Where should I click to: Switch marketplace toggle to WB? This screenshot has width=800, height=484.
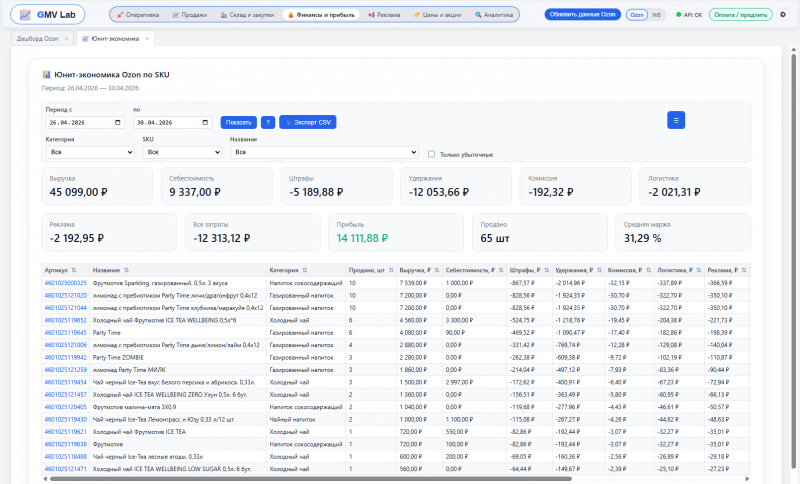656,15
